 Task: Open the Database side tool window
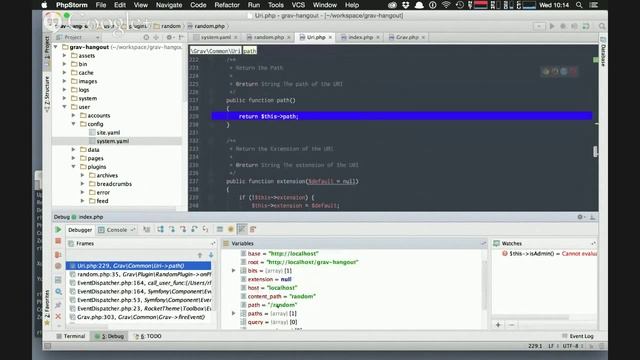(603, 51)
